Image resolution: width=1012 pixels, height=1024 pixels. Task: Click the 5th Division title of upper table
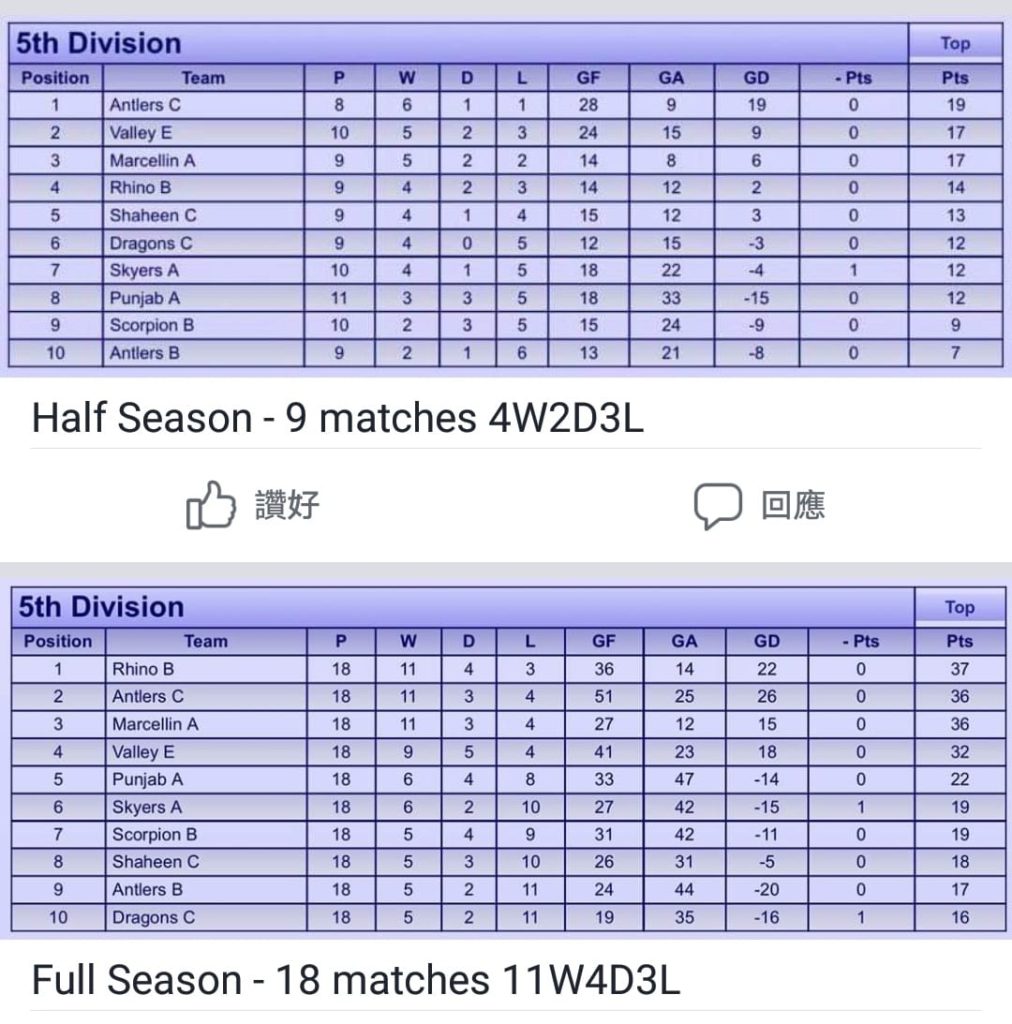tap(99, 43)
